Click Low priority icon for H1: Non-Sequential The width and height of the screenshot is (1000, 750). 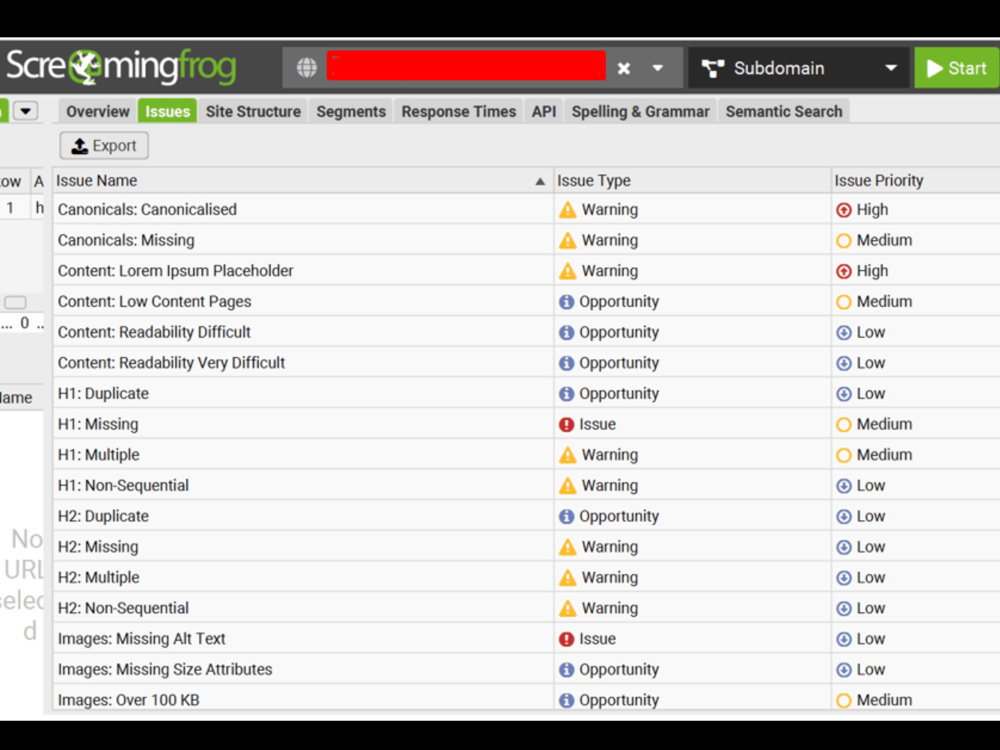844,485
